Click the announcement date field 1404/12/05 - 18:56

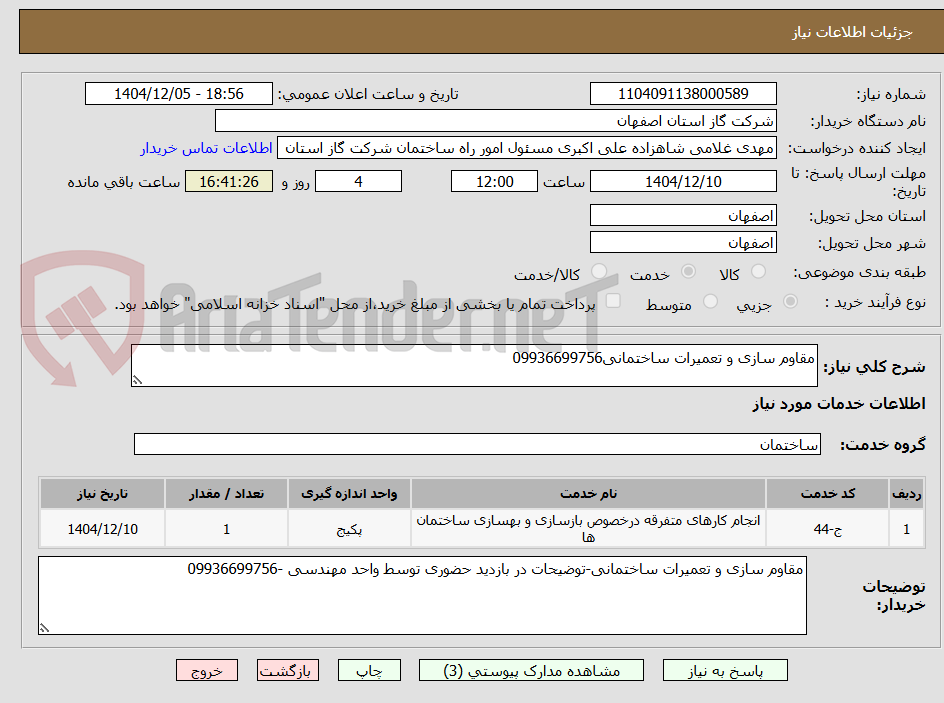(179, 94)
